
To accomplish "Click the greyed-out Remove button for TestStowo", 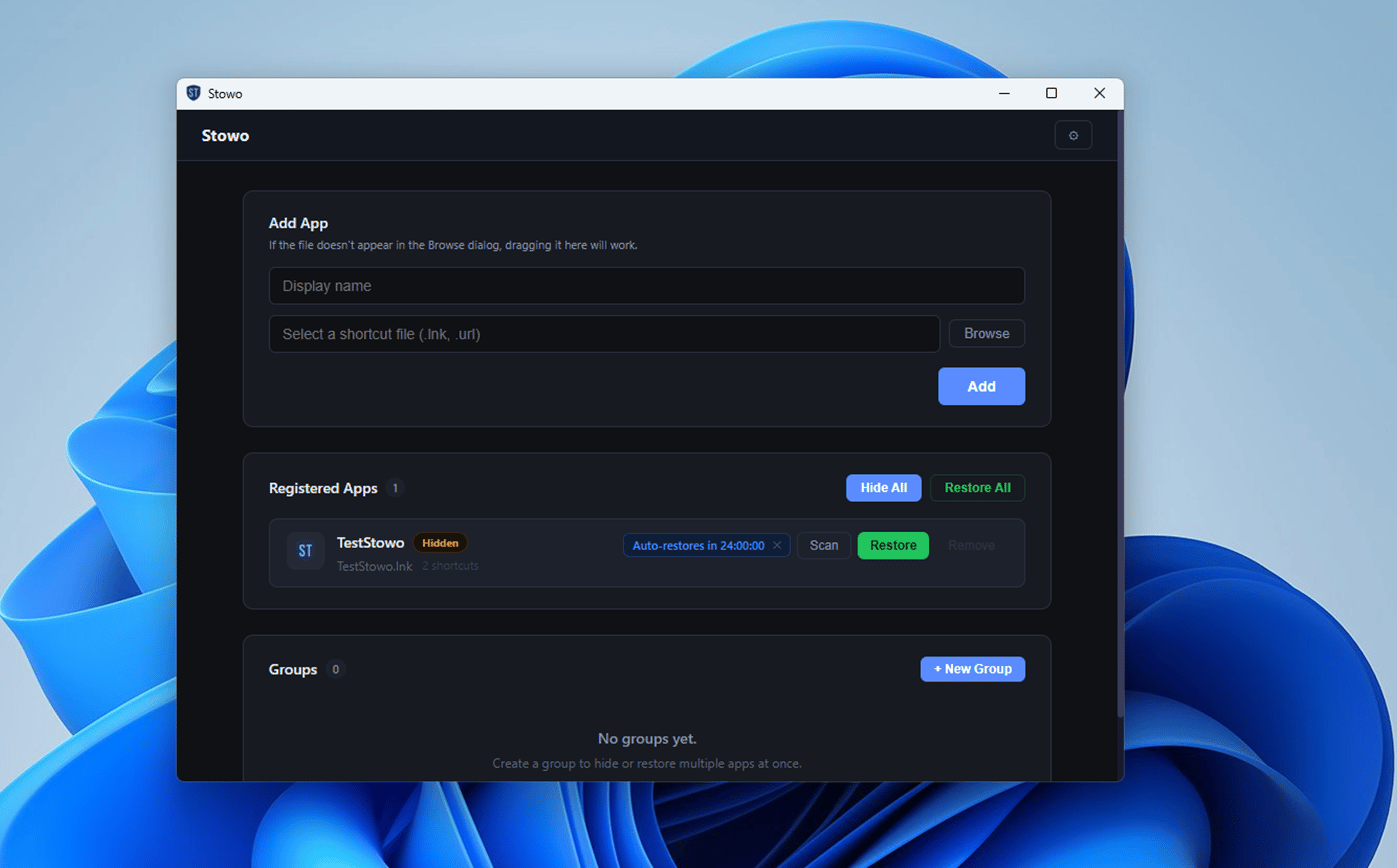I will [971, 545].
